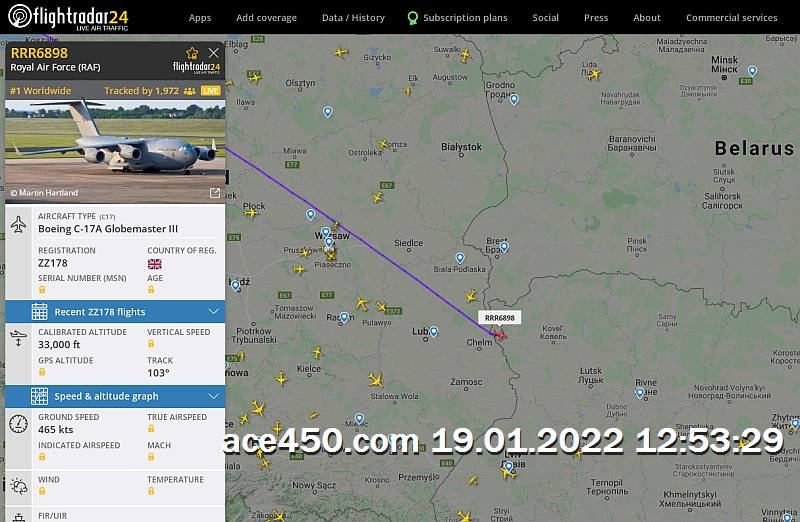This screenshot has height=522, width=800.
Task: Click the lock icon under Vertical Speed
Action: 151,344
